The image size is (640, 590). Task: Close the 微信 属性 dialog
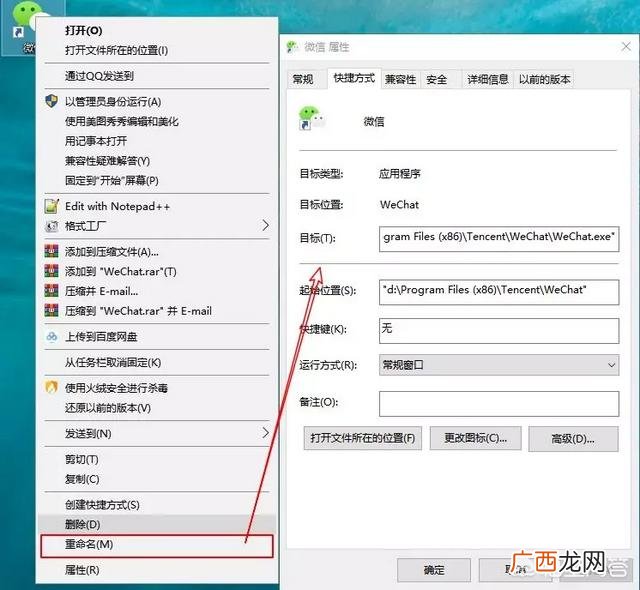point(626,47)
